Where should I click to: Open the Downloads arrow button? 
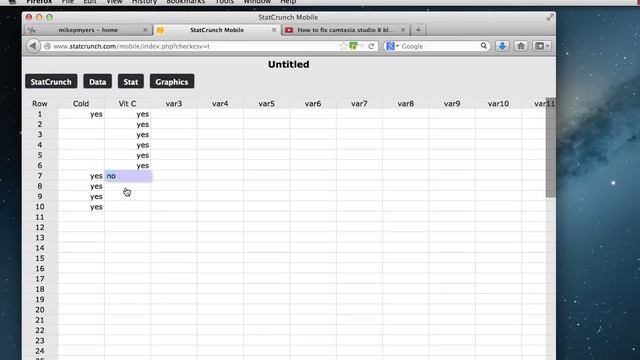point(502,46)
